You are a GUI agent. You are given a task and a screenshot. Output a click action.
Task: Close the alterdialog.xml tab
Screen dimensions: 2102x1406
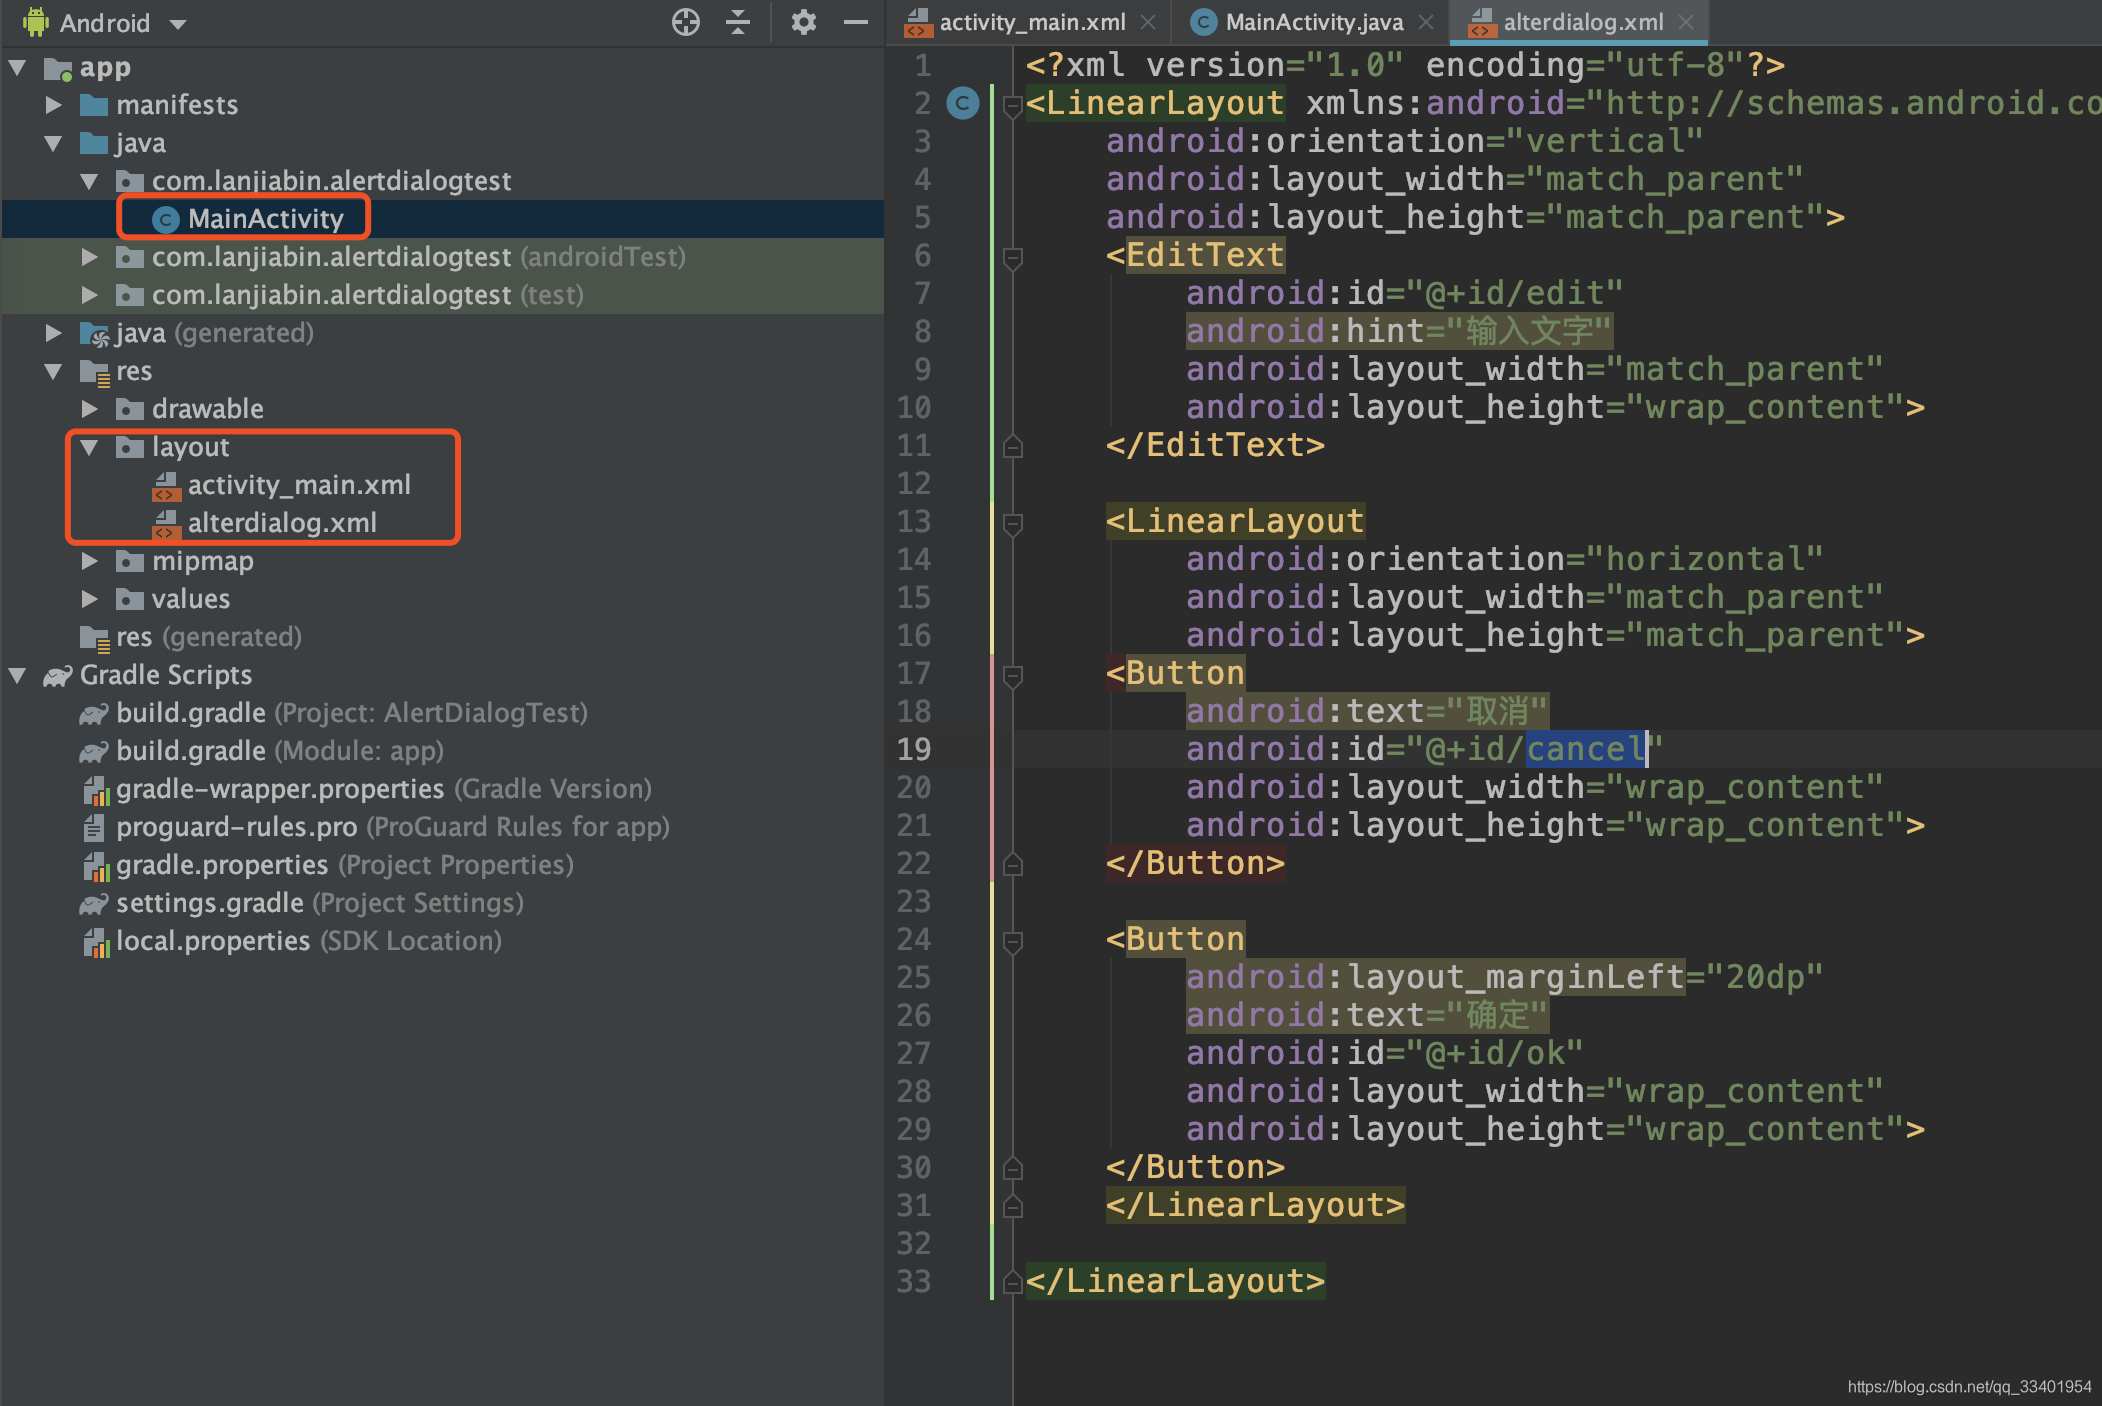coord(1686,22)
